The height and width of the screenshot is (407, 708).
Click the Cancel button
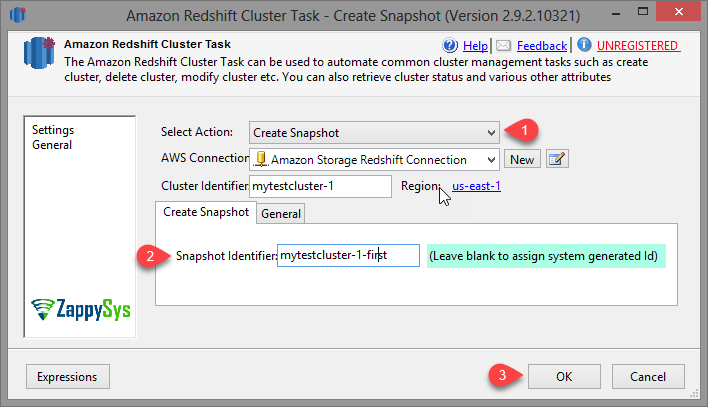648,376
